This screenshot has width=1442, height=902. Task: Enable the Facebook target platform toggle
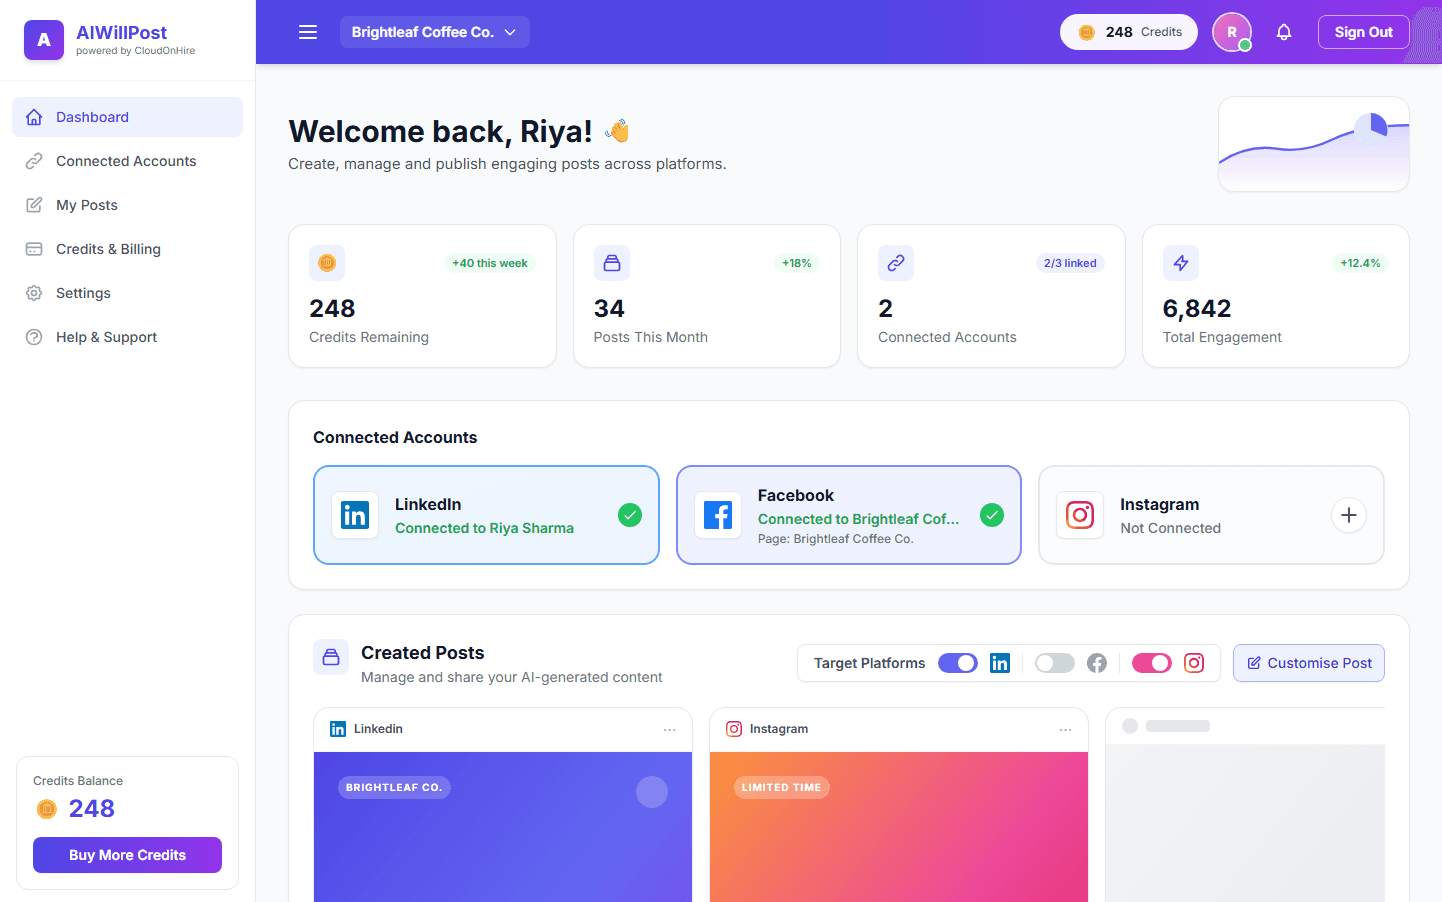click(1055, 663)
